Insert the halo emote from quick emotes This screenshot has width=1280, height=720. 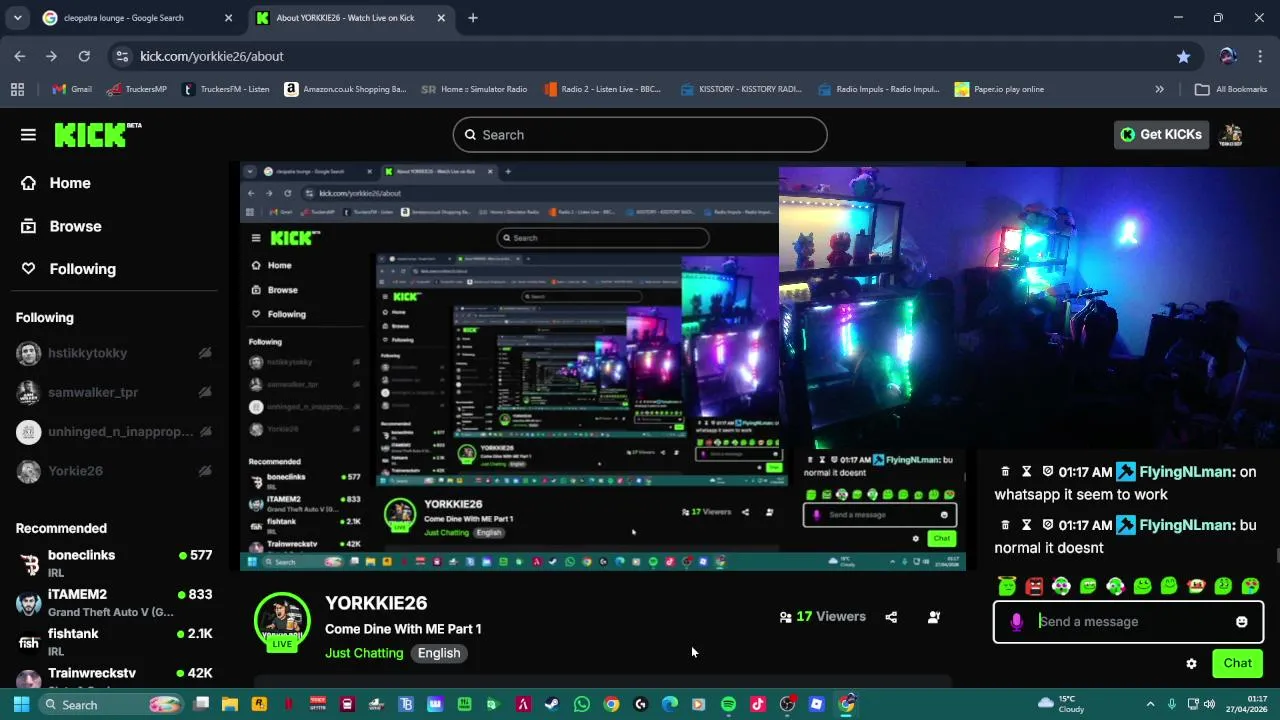1007,586
